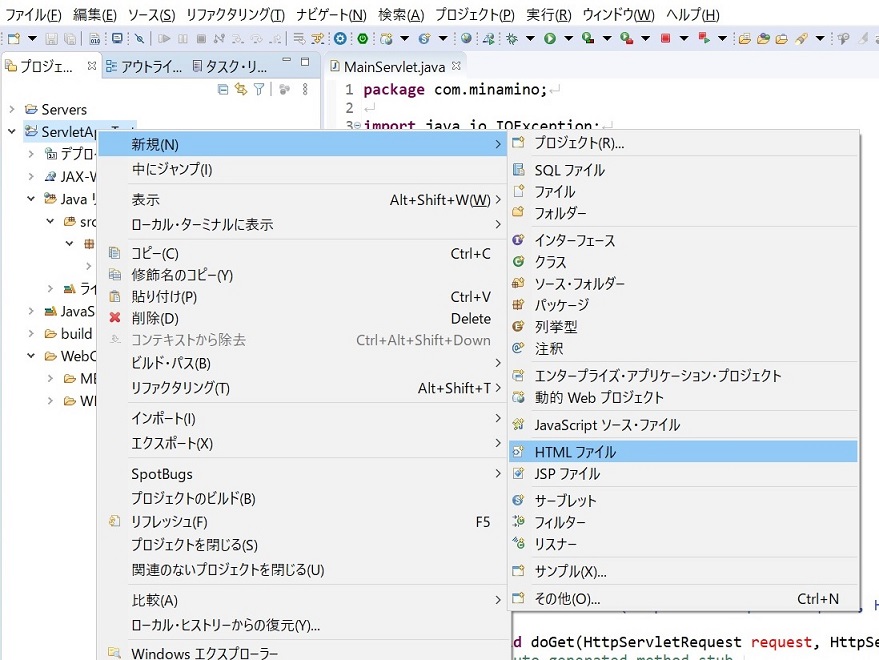The image size is (879, 660).
Task: Click the highlighter marker toolbar icon
Action: 801,38
